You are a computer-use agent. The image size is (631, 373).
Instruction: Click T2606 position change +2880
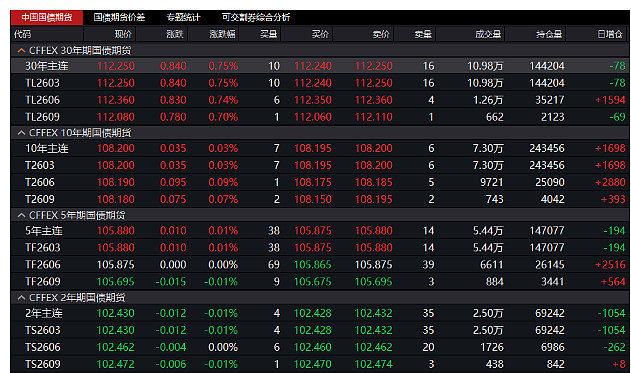pos(610,182)
